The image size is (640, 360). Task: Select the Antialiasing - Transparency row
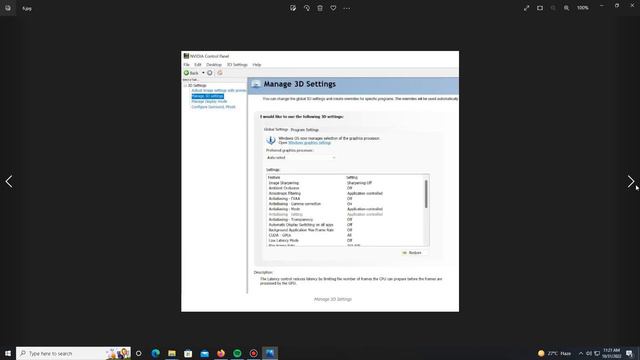click(346, 220)
